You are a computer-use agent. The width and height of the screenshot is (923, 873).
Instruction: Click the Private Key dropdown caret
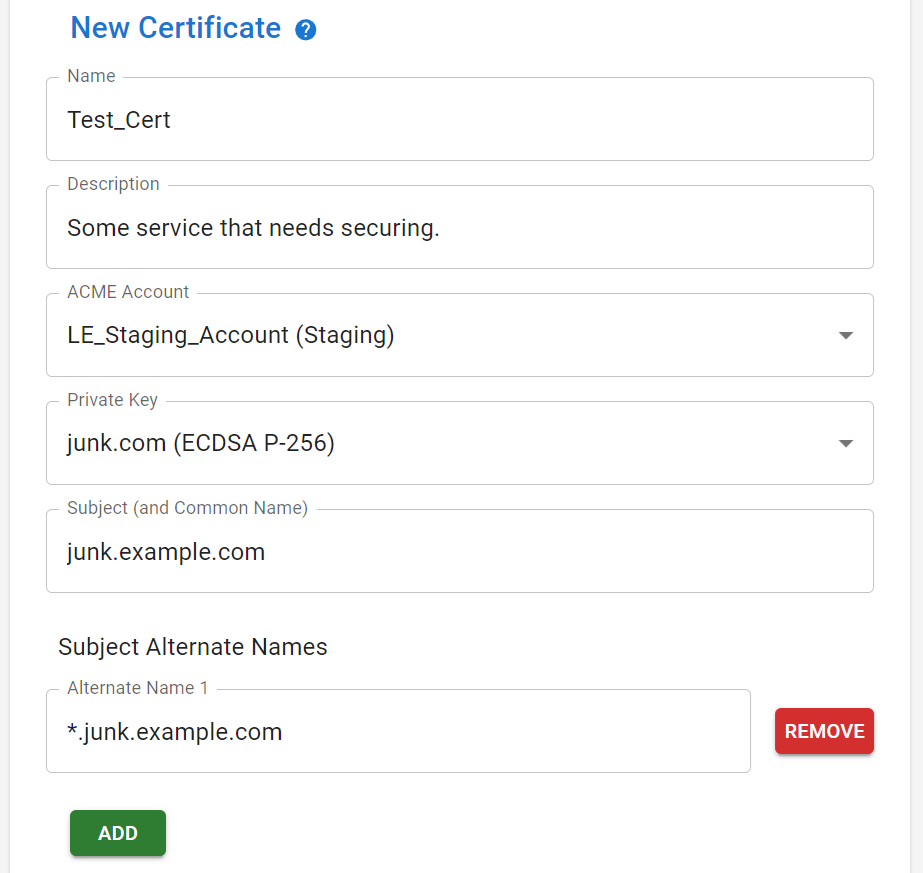pyautogui.click(x=844, y=443)
